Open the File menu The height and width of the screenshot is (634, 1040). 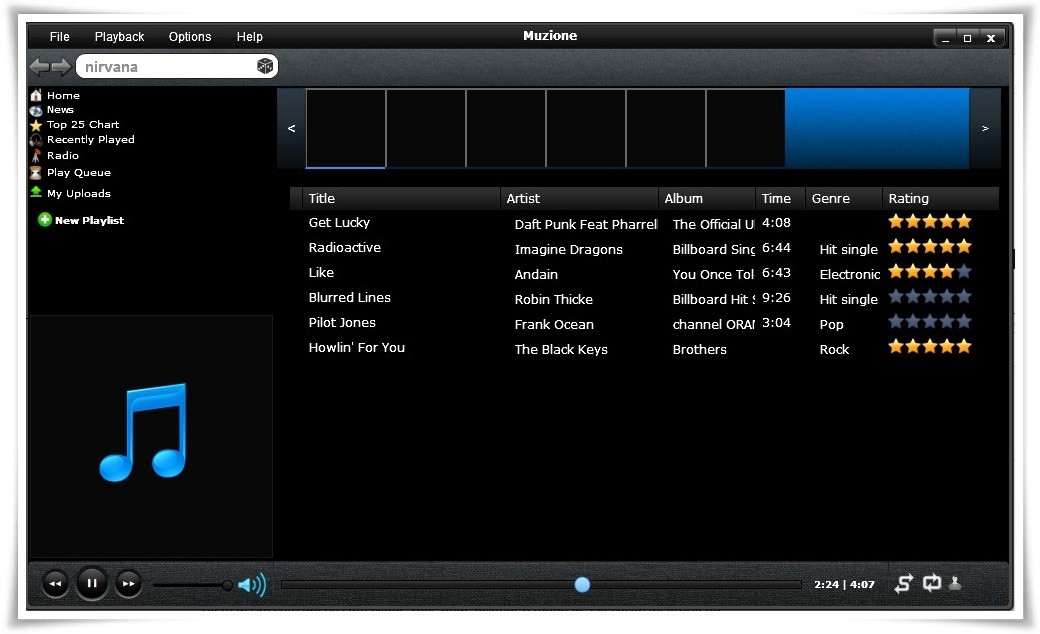[59, 36]
